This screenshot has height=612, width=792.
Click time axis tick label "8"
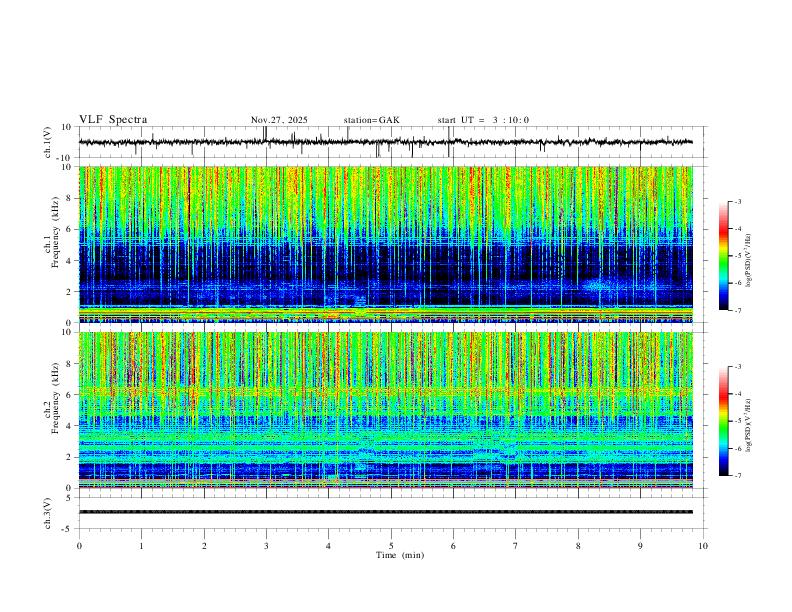click(x=578, y=546)
